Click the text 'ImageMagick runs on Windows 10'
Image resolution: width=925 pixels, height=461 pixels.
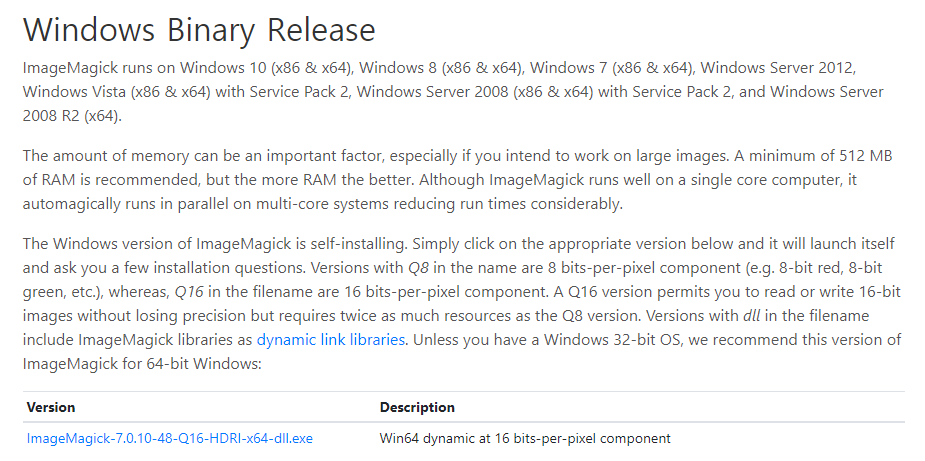(145, 68)
